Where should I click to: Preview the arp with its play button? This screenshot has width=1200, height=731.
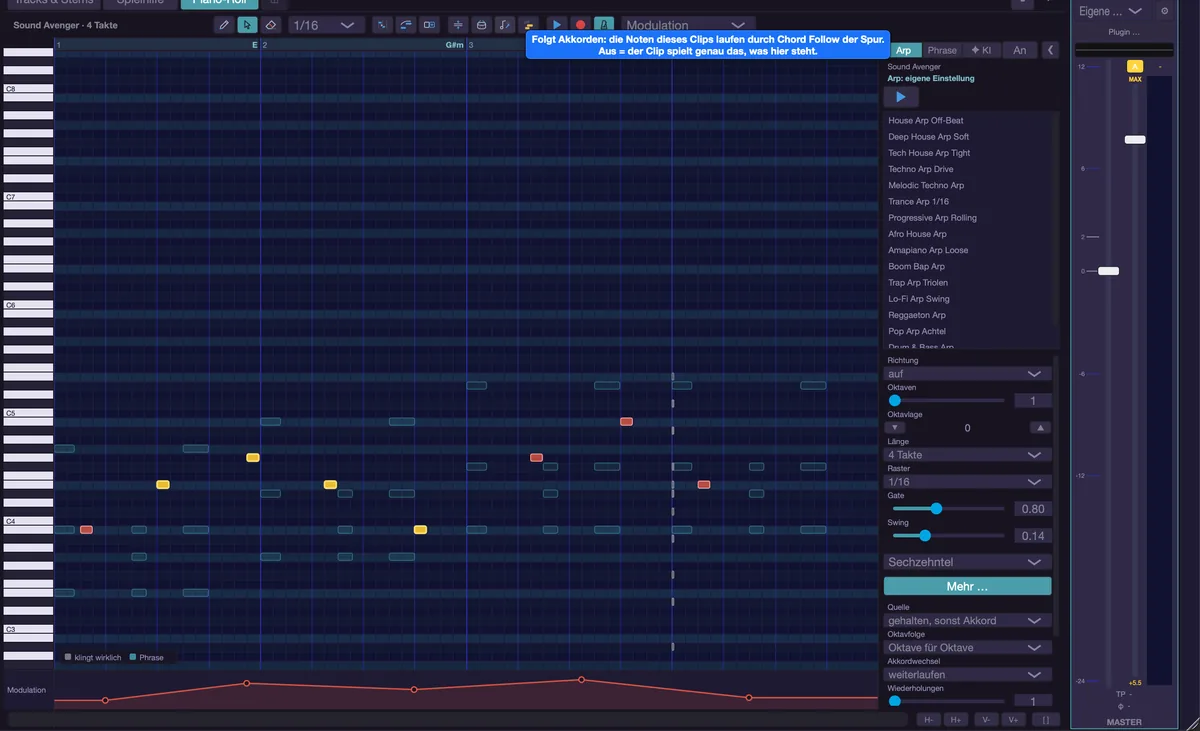pyautogui.click(x=901, y=97)
